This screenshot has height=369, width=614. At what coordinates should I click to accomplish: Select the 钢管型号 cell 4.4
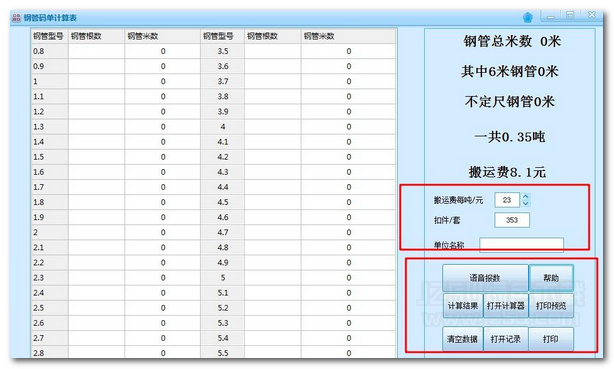(x=223, y=187)
